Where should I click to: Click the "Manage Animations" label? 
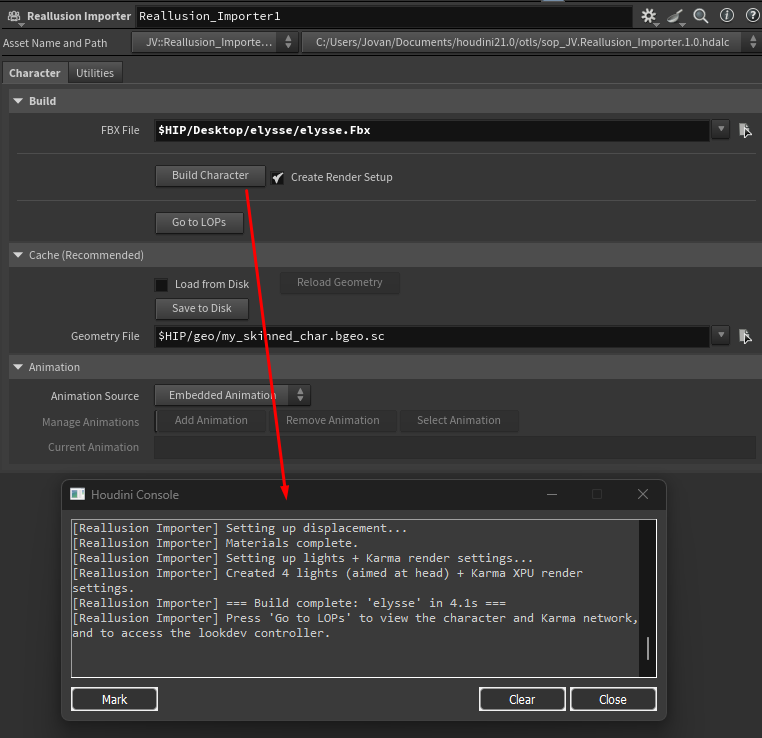90,422
